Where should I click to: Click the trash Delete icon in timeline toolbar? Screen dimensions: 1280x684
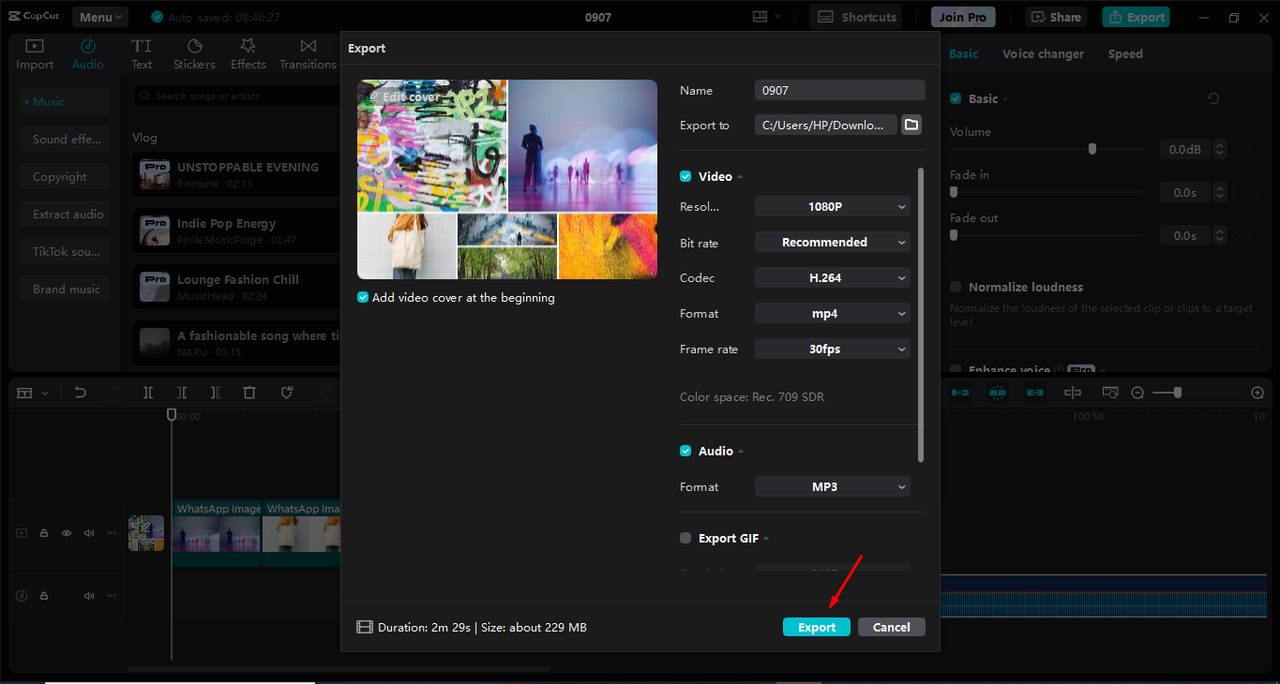250,393
